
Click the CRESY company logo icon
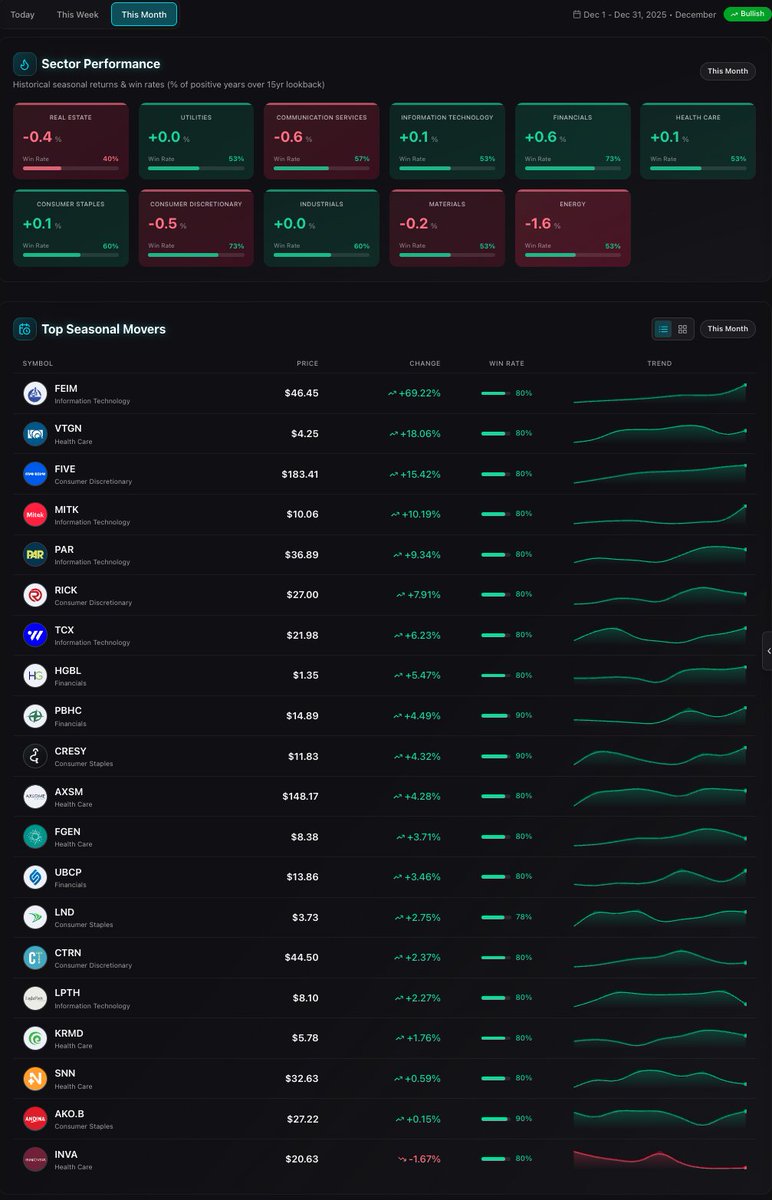[35, 757]
